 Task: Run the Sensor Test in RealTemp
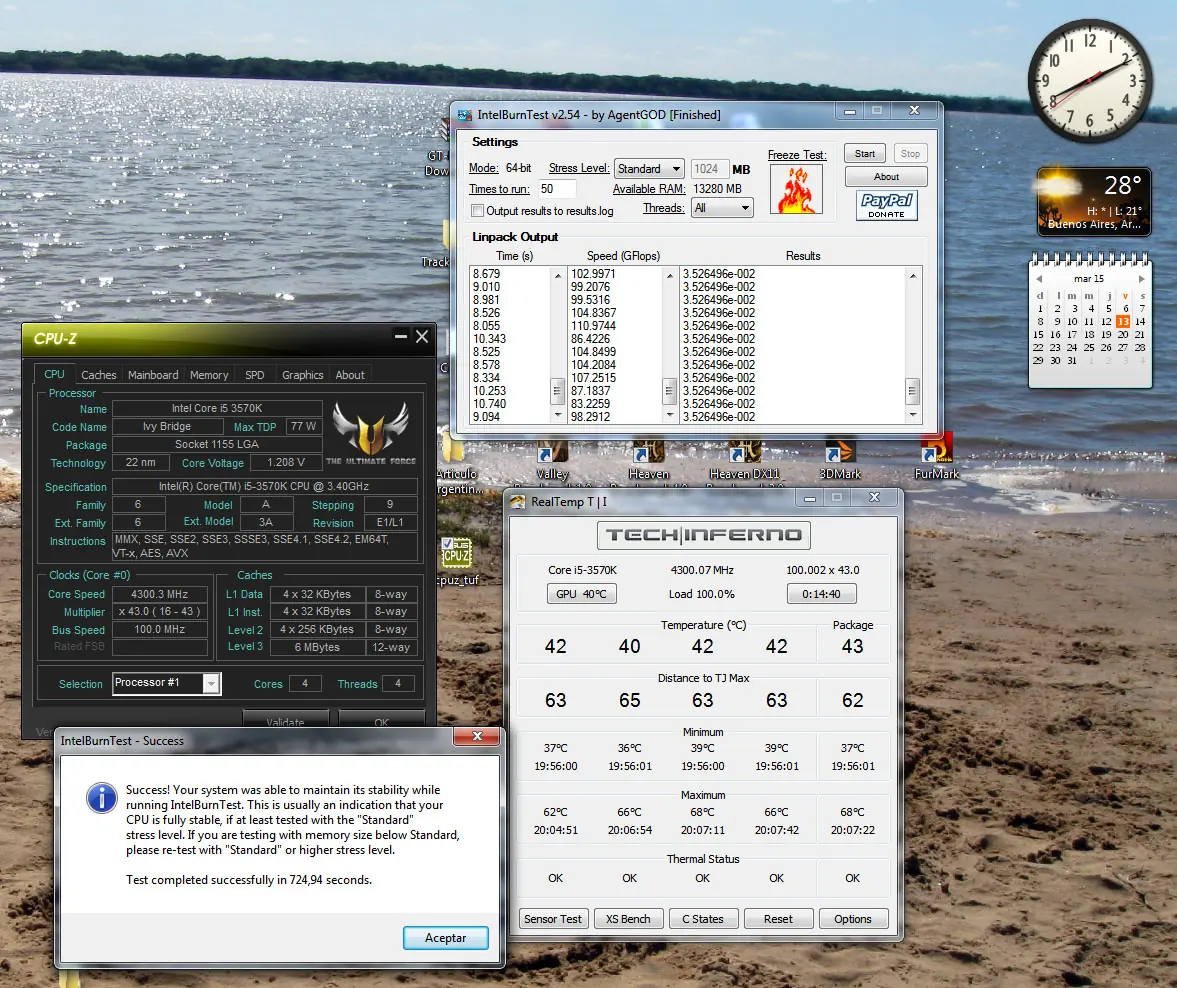pyautogui.click(x=552, y=919)
